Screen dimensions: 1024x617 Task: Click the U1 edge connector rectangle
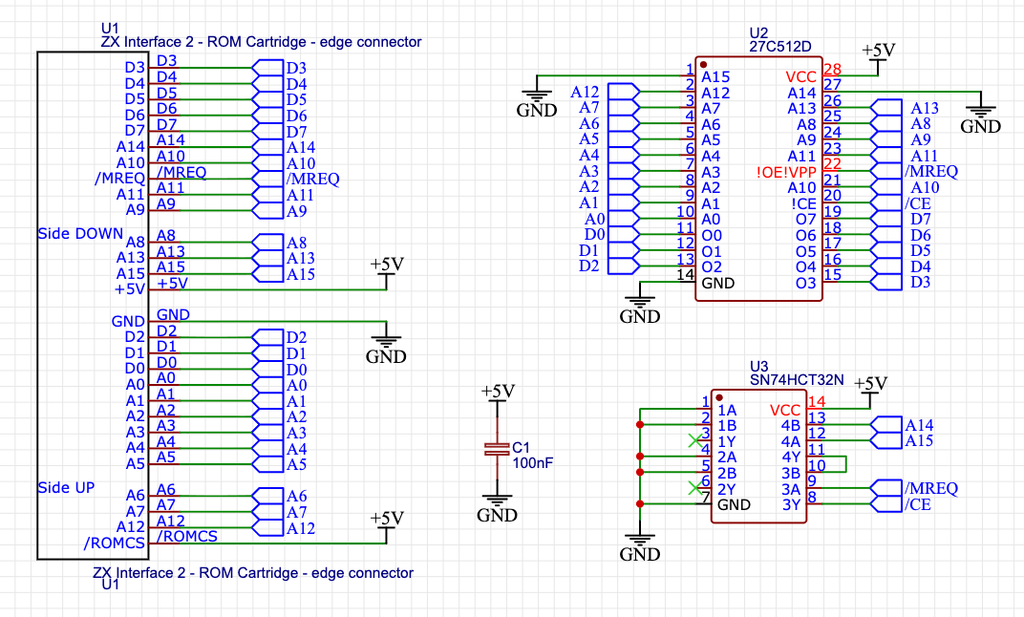[x=93, y=306]
